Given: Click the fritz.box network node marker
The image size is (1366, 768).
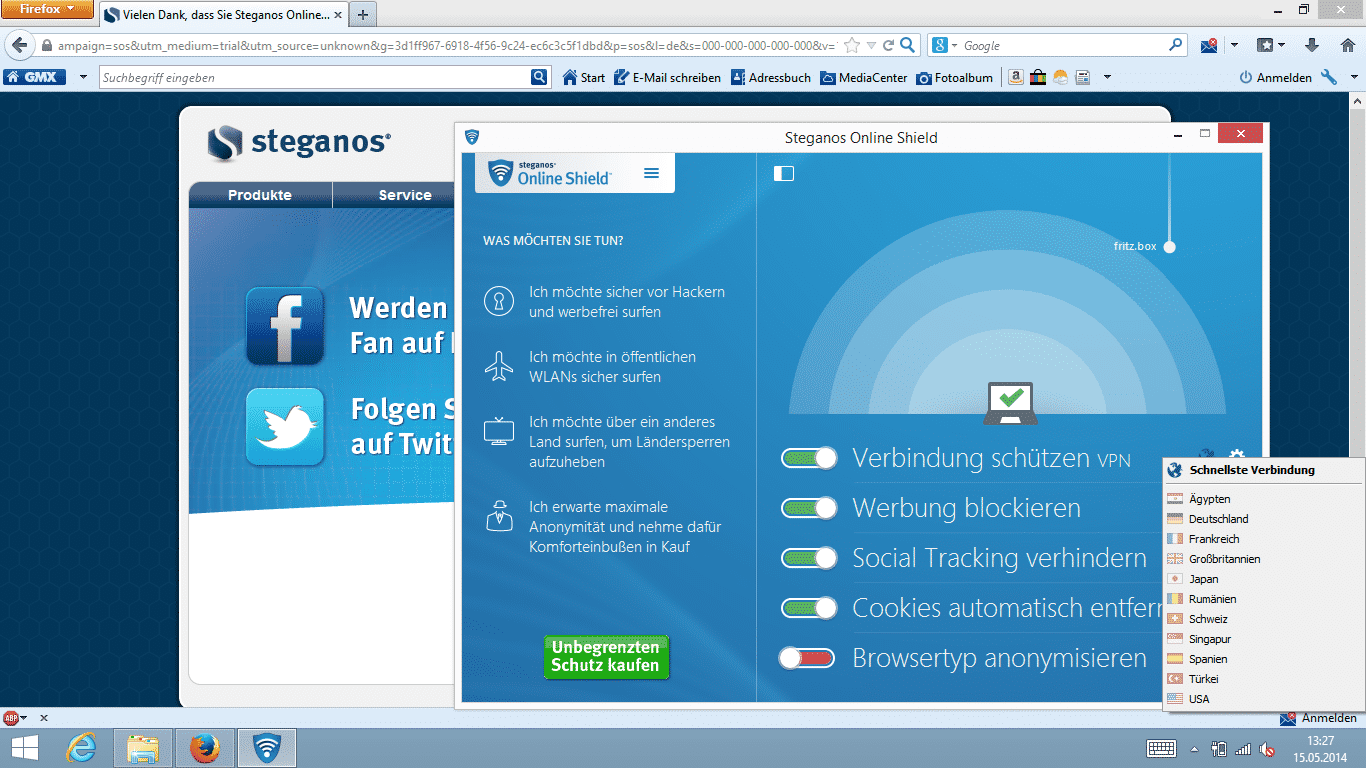Looking at the screenshot, I should [1169, 246].
